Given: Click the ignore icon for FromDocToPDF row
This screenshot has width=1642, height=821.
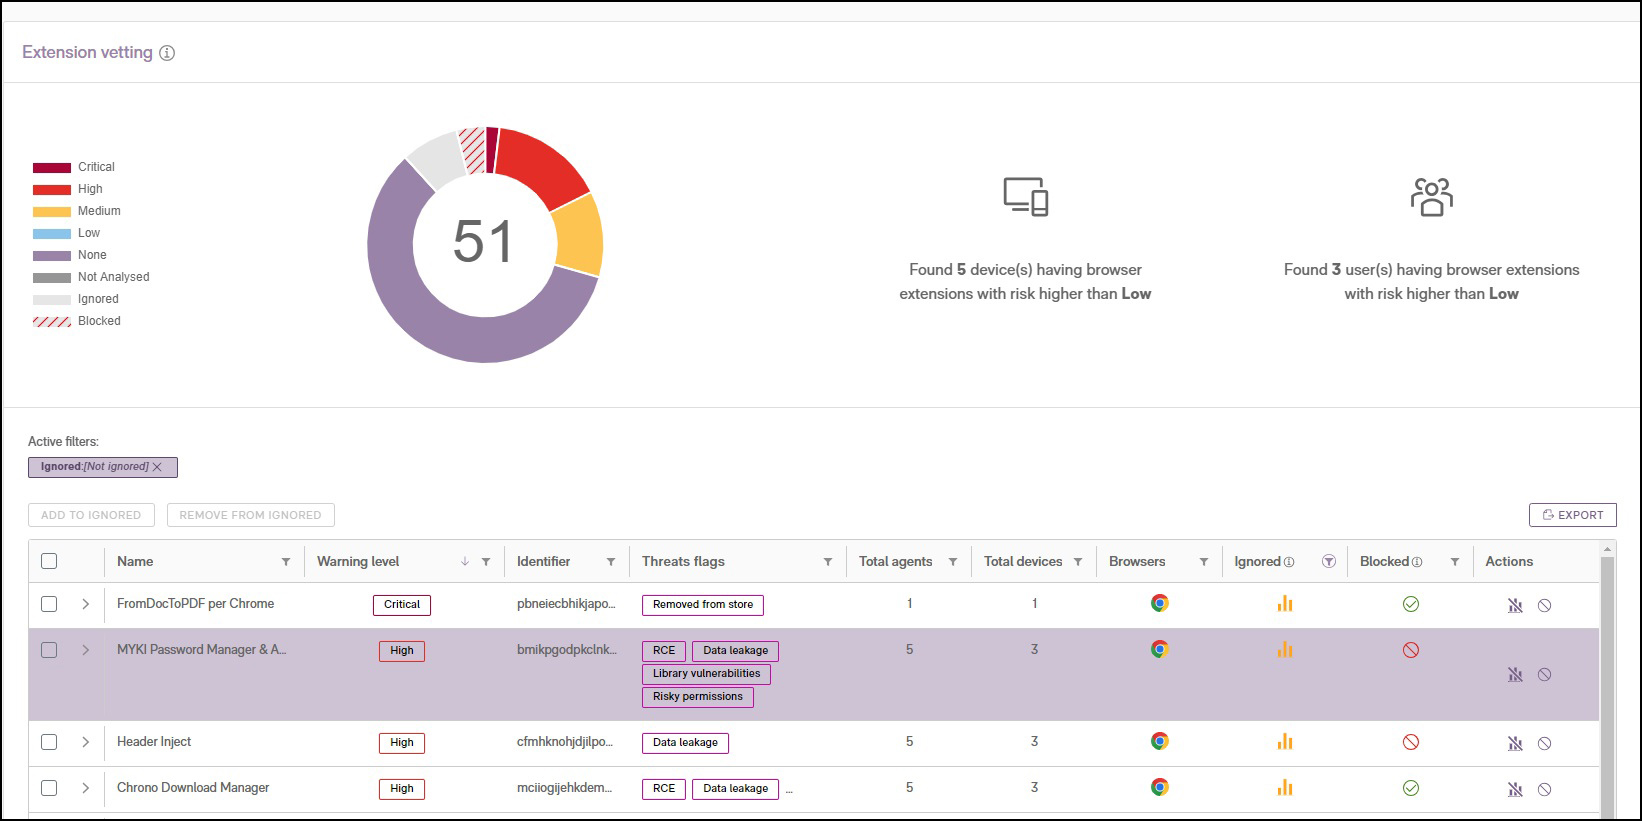Looking at the screenshot, I should tap(1515, 605).
